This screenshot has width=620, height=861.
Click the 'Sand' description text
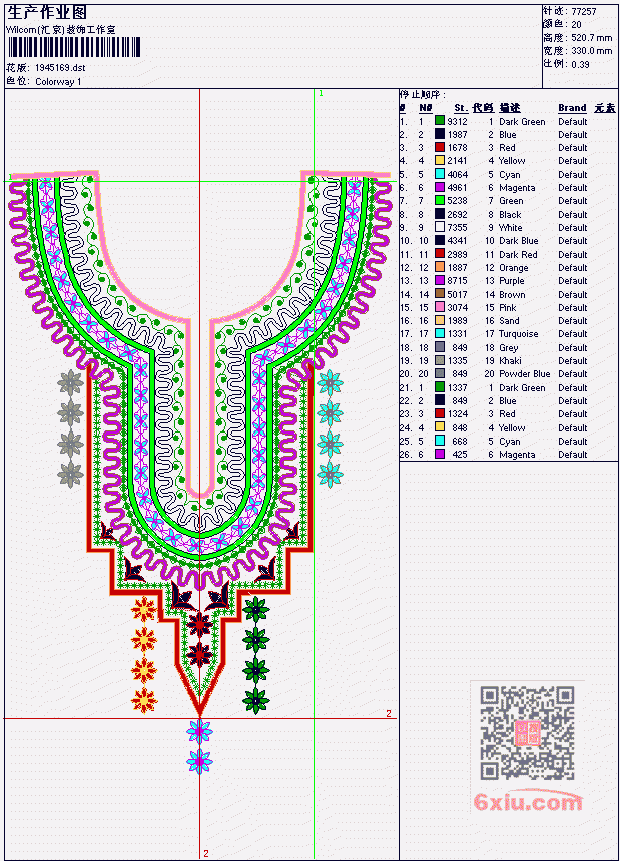(x=509, y=321)
